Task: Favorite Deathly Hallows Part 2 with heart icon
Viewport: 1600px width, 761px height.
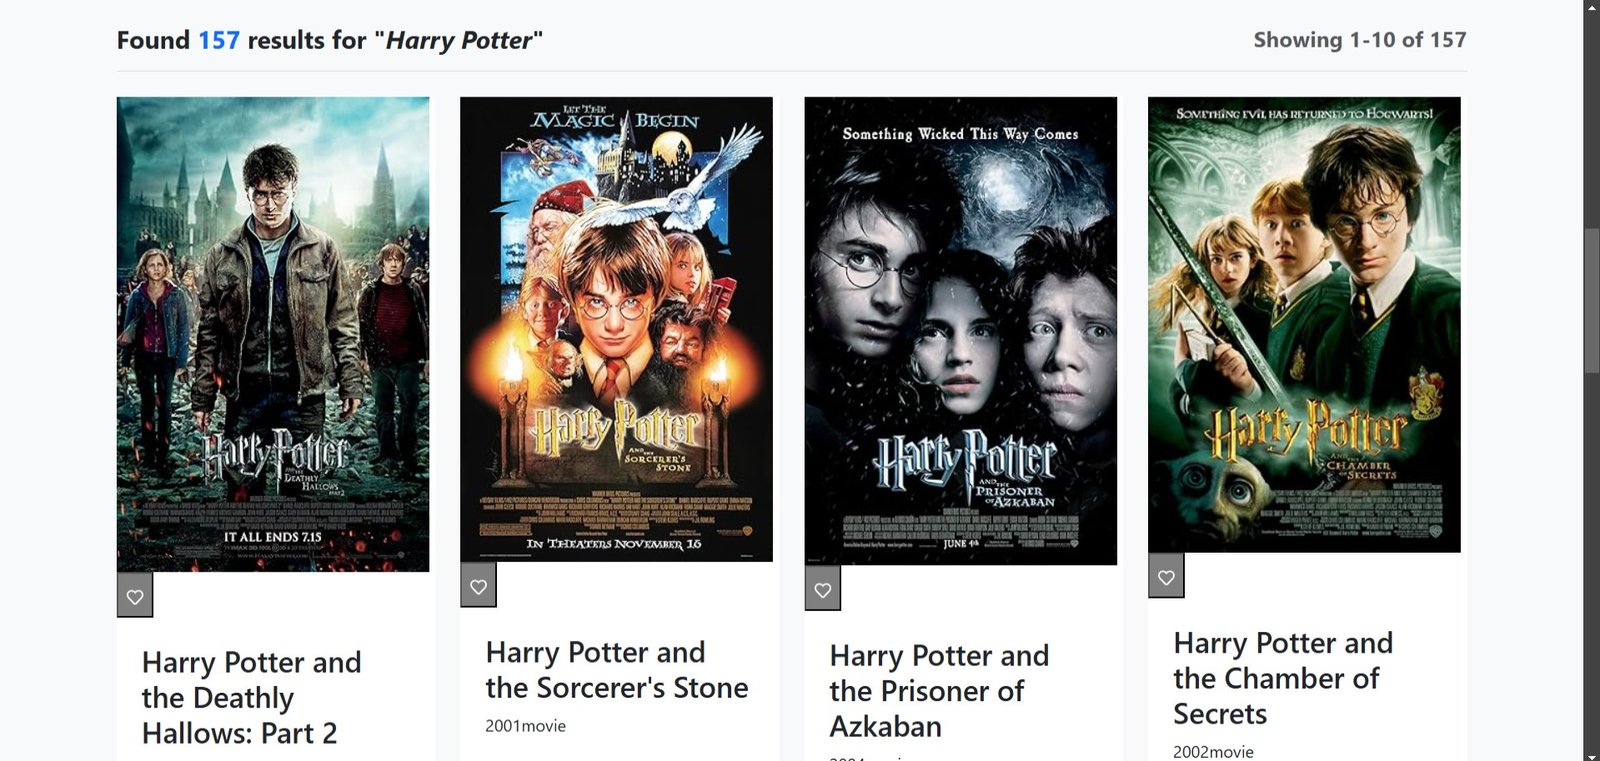Action: 135,597
